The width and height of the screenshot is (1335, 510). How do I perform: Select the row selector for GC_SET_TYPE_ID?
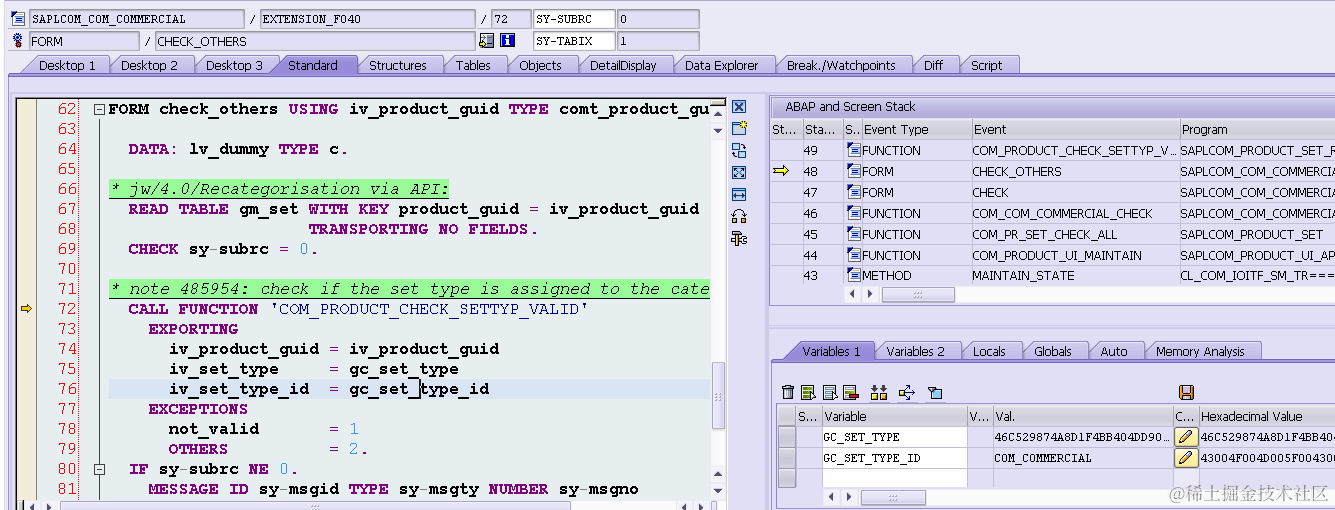(x=787, y=458)
